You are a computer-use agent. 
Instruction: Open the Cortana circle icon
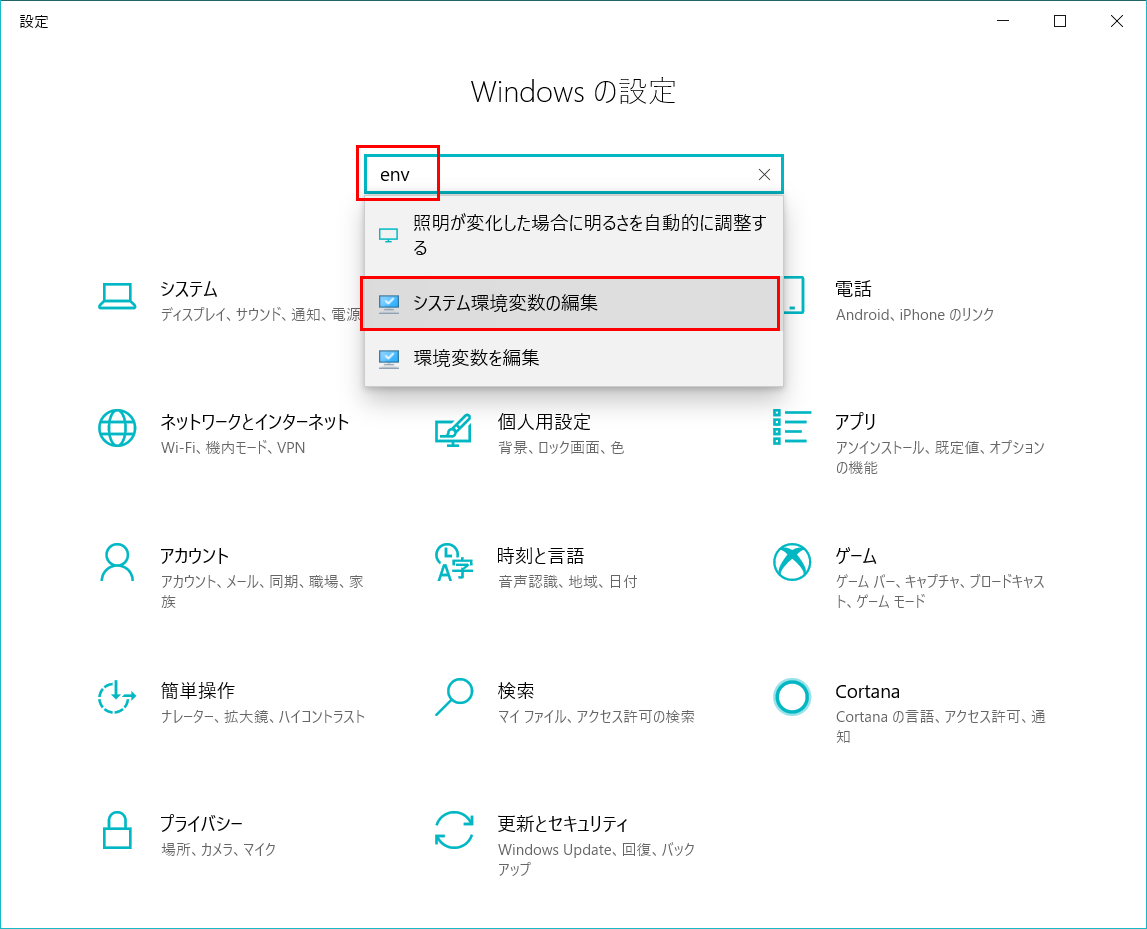791,697
